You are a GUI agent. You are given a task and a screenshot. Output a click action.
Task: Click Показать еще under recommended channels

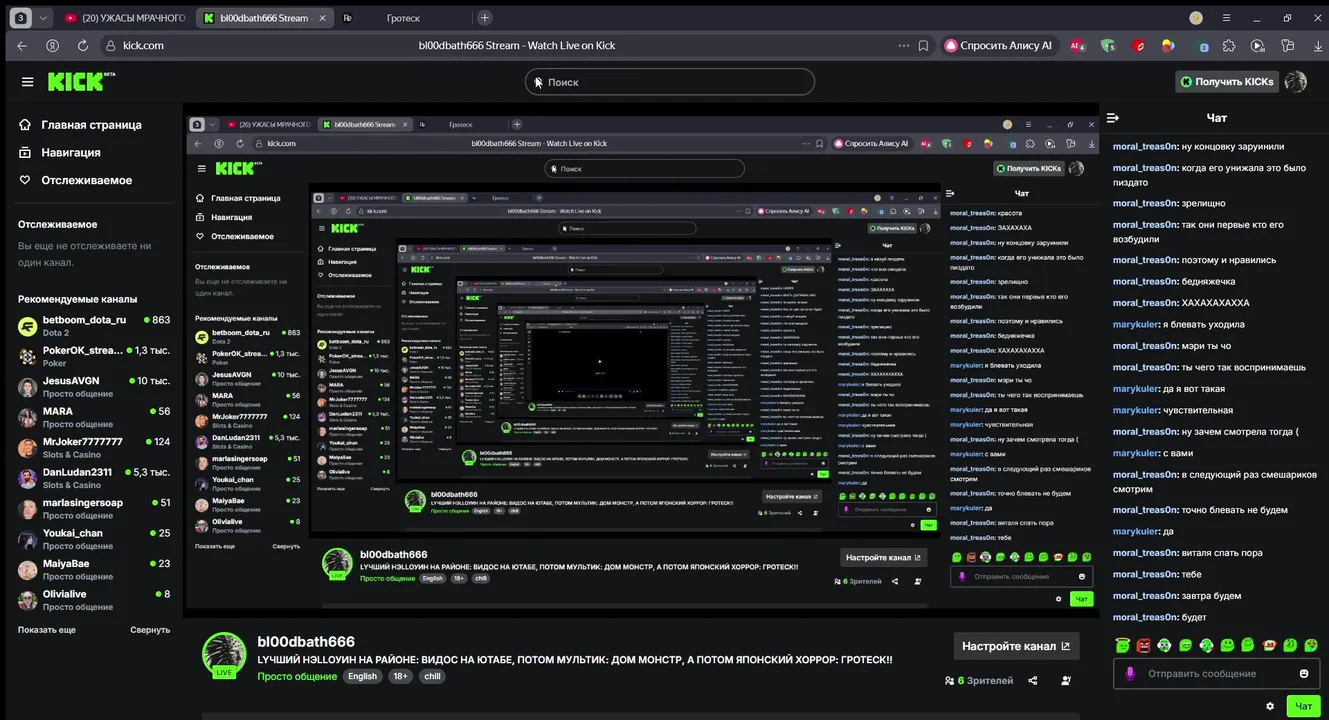(x=47, y=630)
